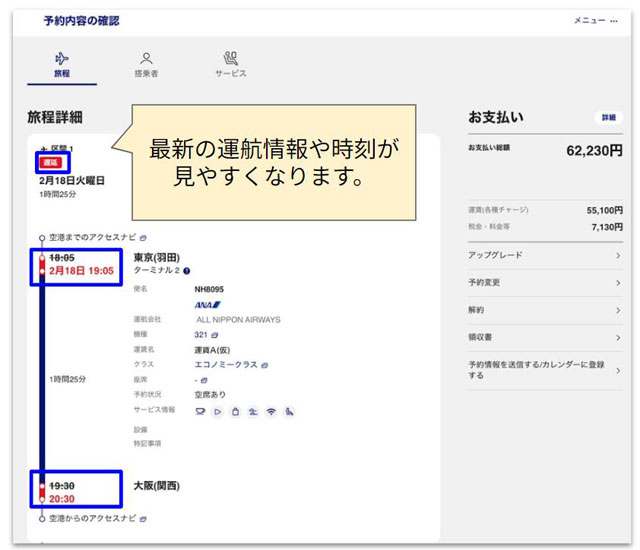Screen dimensions: 640x550
Task: Open the 領収書 receipt row
Action: (545, 337)
